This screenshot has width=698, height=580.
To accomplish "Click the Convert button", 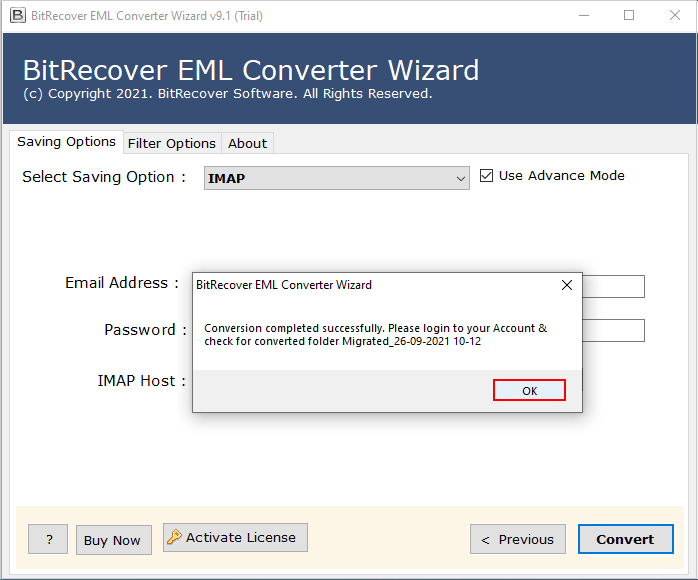I will [625, 539].
